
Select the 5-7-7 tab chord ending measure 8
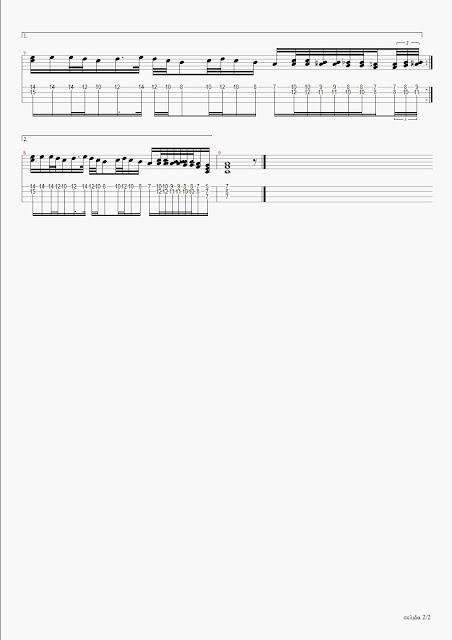pos(207,191)
